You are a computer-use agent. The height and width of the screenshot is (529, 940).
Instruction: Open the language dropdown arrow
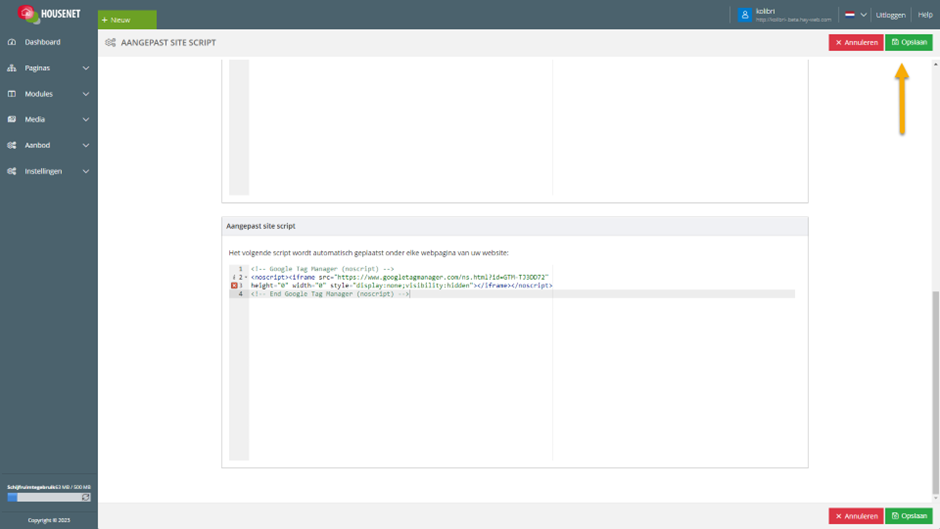[863, 15]
